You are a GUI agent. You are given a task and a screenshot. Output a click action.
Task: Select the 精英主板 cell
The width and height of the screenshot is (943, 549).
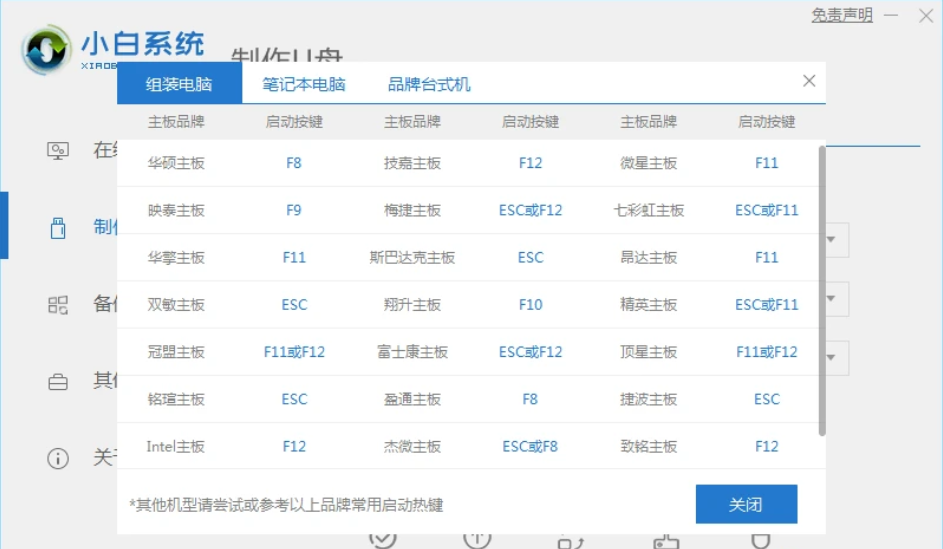[649, 305]
